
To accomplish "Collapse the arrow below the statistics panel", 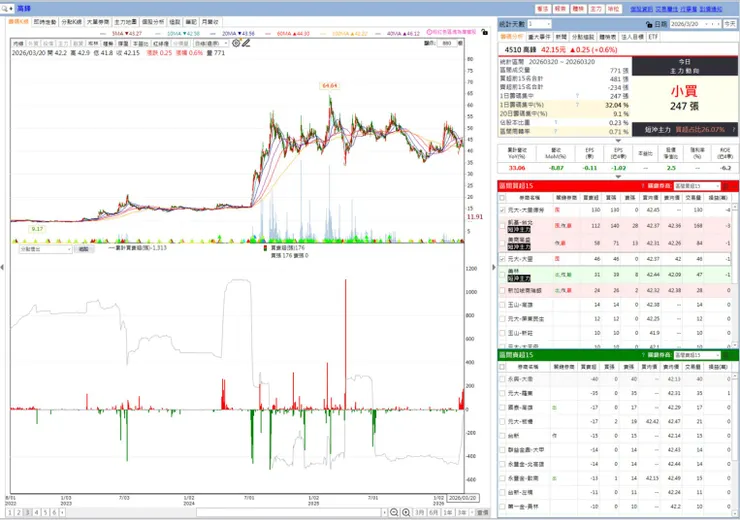I will [618, 141].
